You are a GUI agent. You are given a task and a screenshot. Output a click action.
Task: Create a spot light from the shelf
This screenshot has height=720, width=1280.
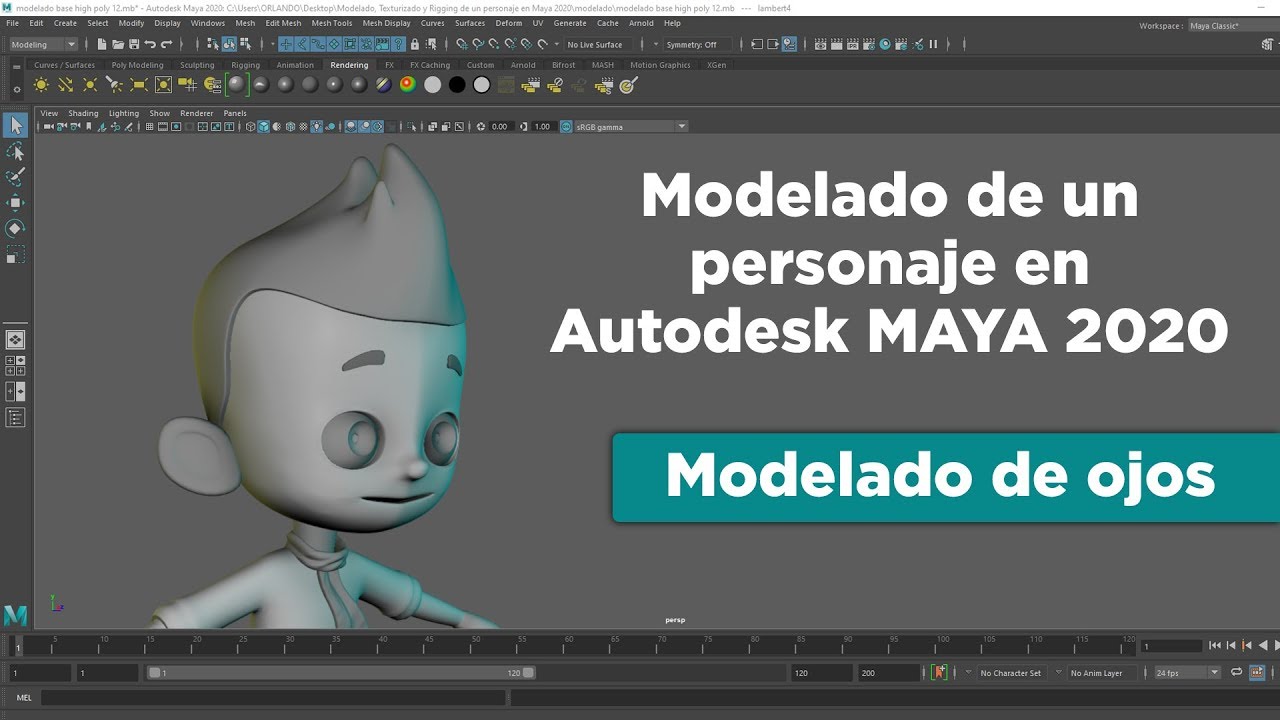(x=114, y=85)
